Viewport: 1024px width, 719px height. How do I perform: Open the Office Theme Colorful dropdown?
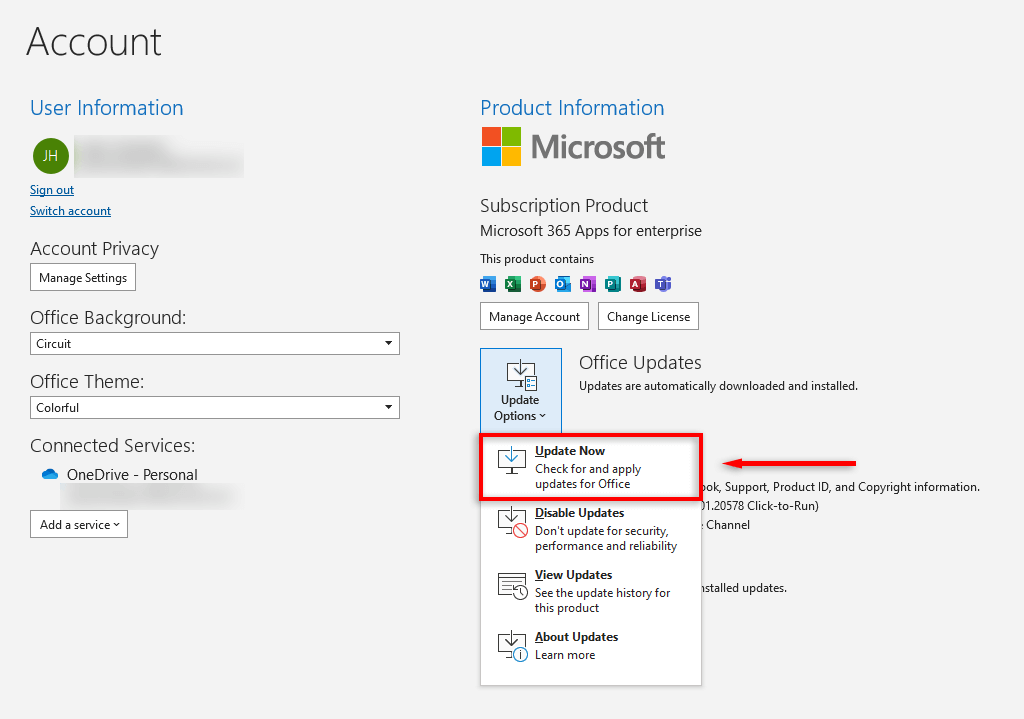coord(215,407)
